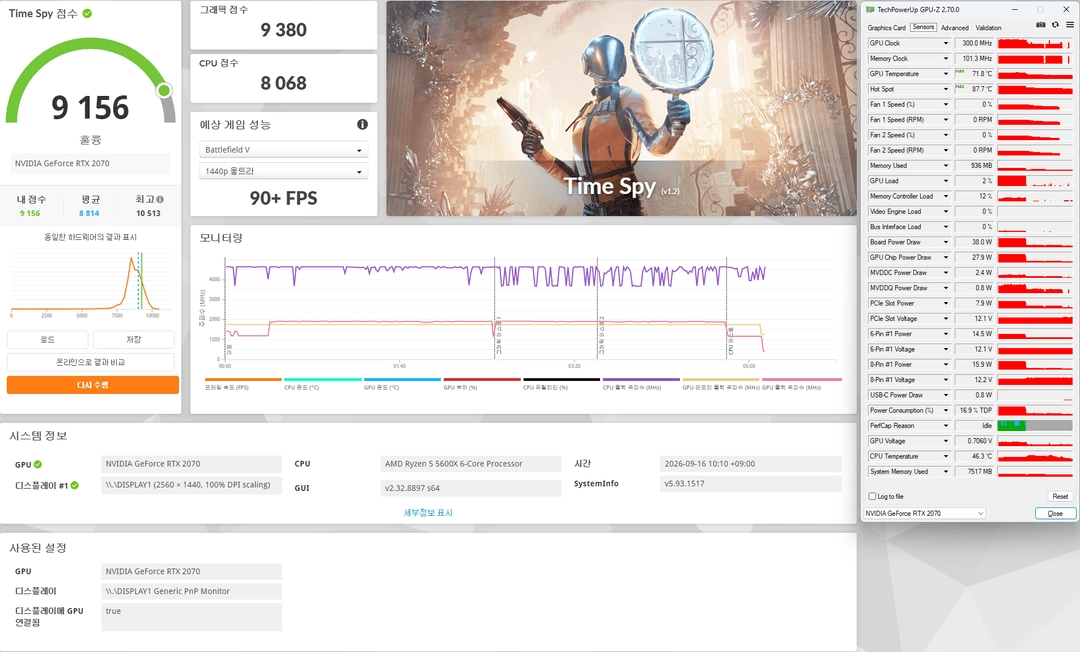Click System Memory Used value 7517 MB
This screenshot has height=652, width=1080.
[979, 472]
